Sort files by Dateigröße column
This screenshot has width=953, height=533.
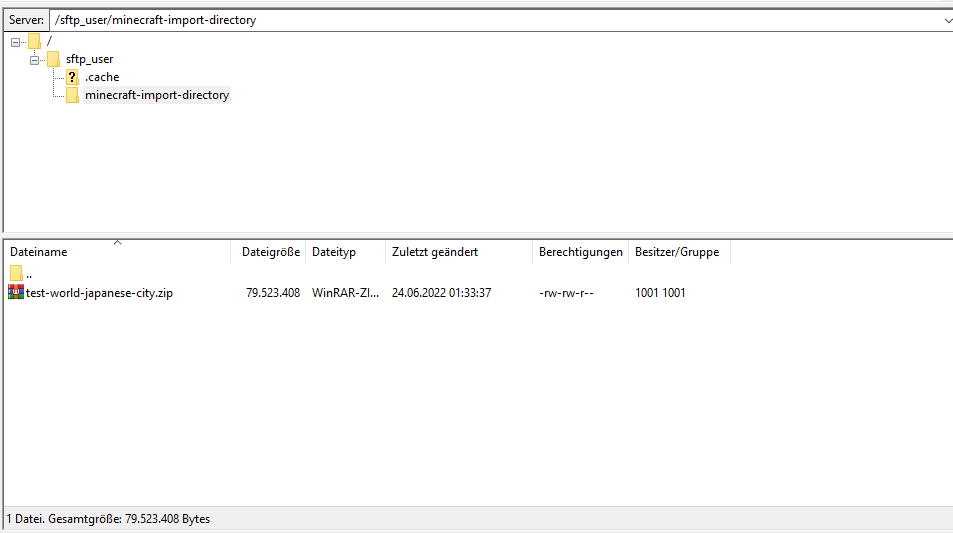[x=270, y=252]
